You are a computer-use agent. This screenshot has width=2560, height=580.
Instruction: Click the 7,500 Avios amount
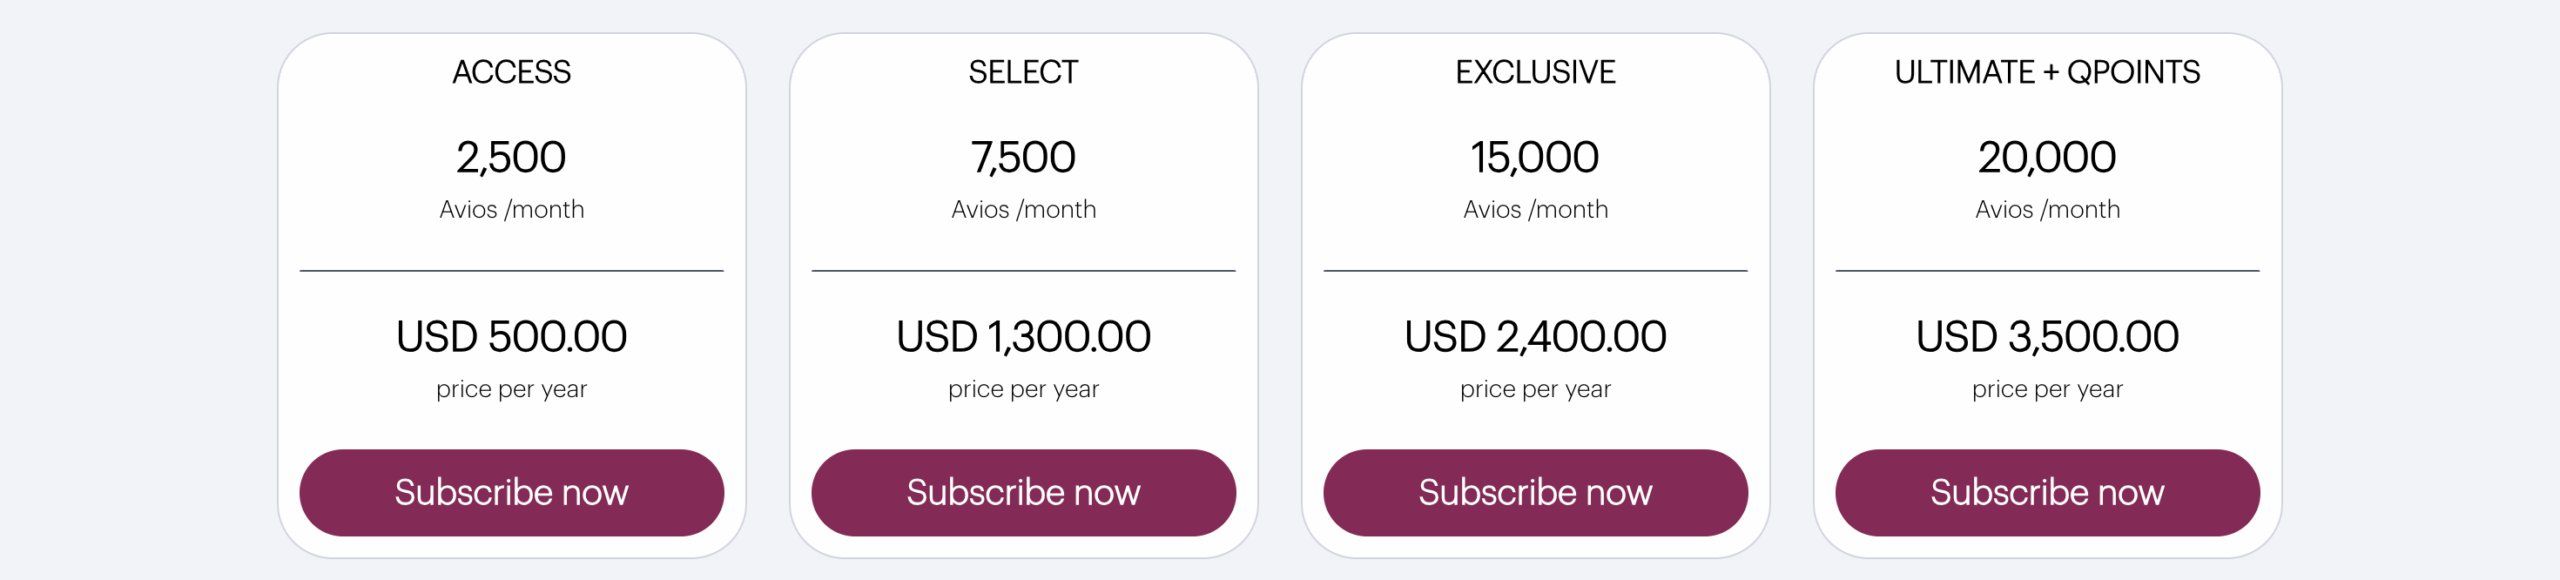[1023, 157]
